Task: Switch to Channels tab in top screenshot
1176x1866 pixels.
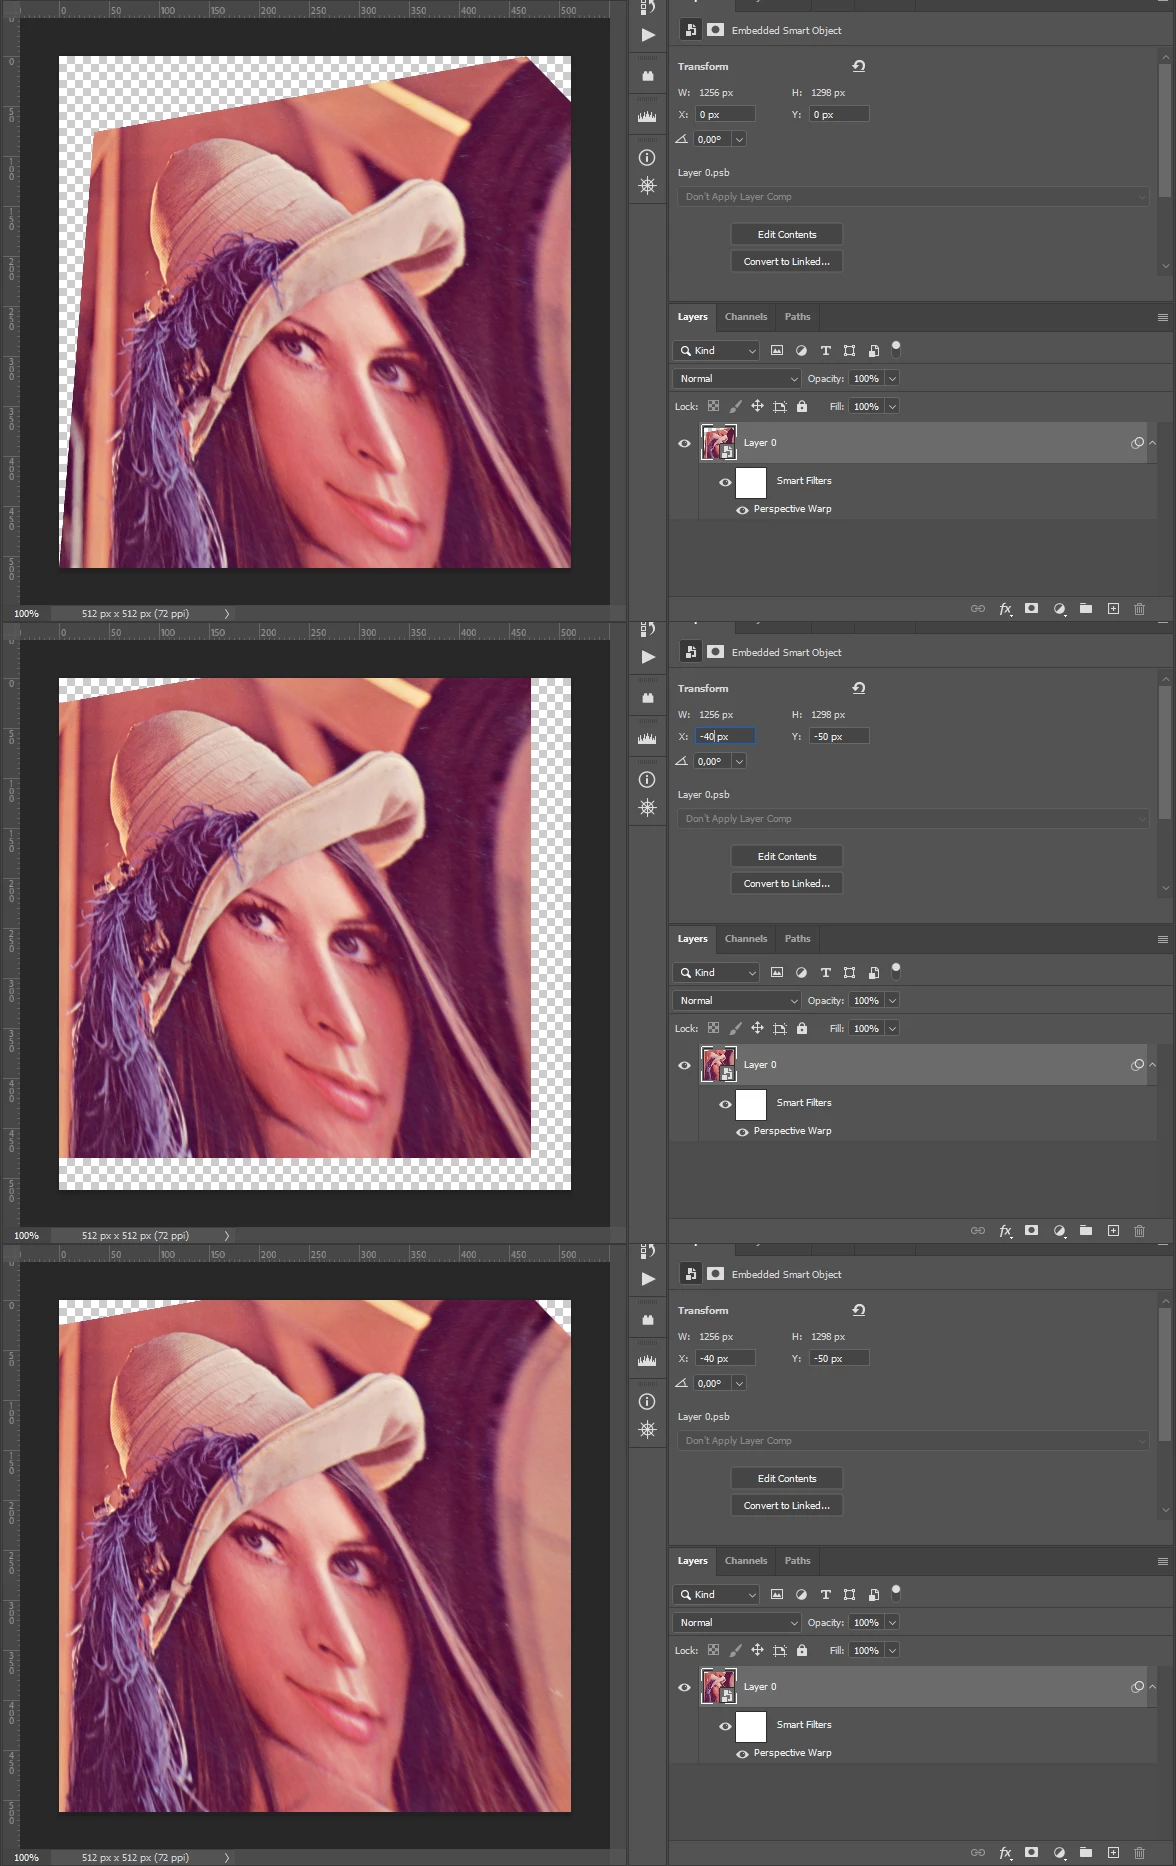Action: coord(746,317)
